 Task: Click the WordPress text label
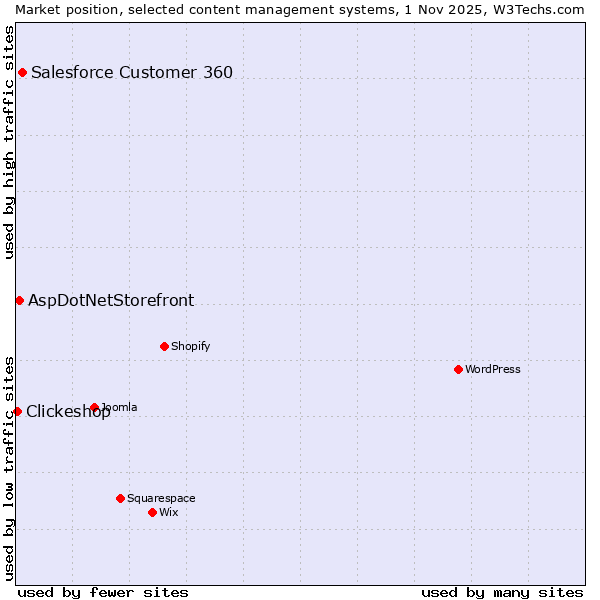pyautogui.click(x=493, y=369)
